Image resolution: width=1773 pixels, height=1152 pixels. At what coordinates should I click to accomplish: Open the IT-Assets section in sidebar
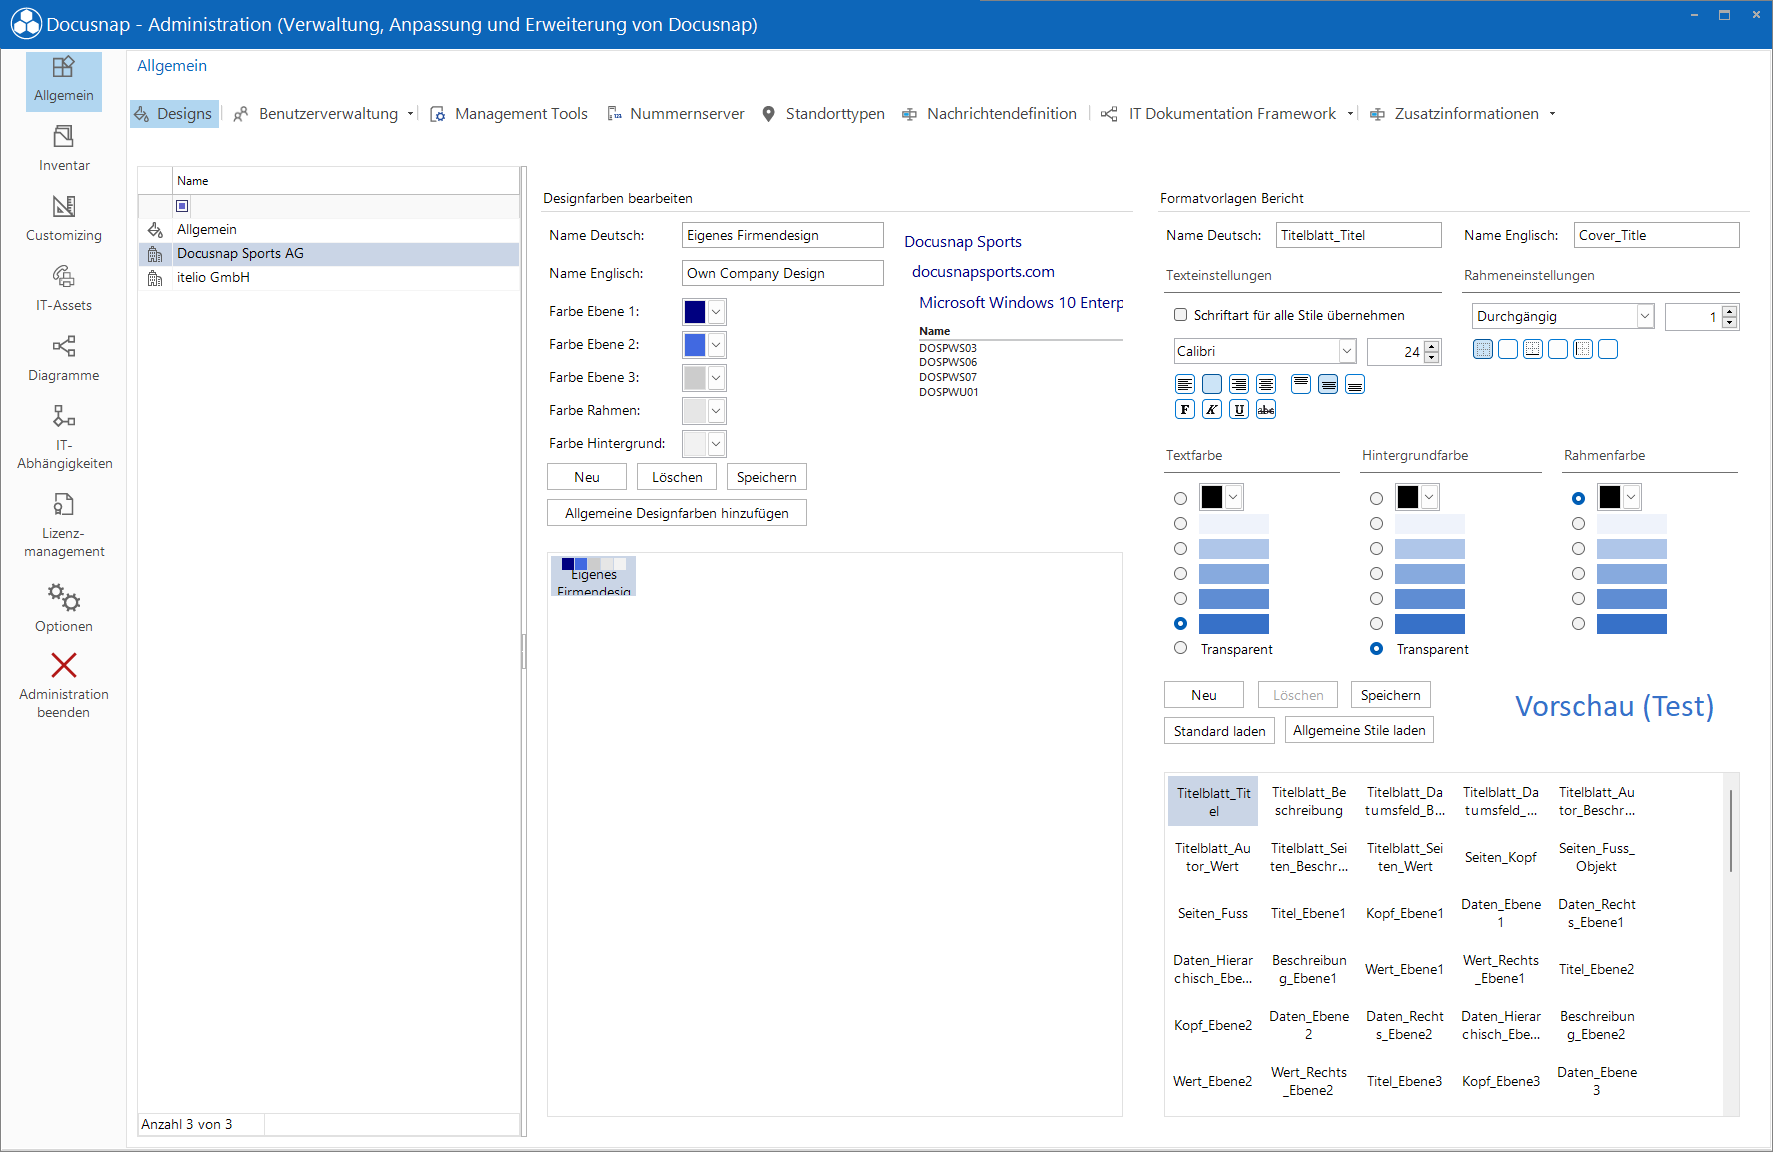(x=63, y=288)
